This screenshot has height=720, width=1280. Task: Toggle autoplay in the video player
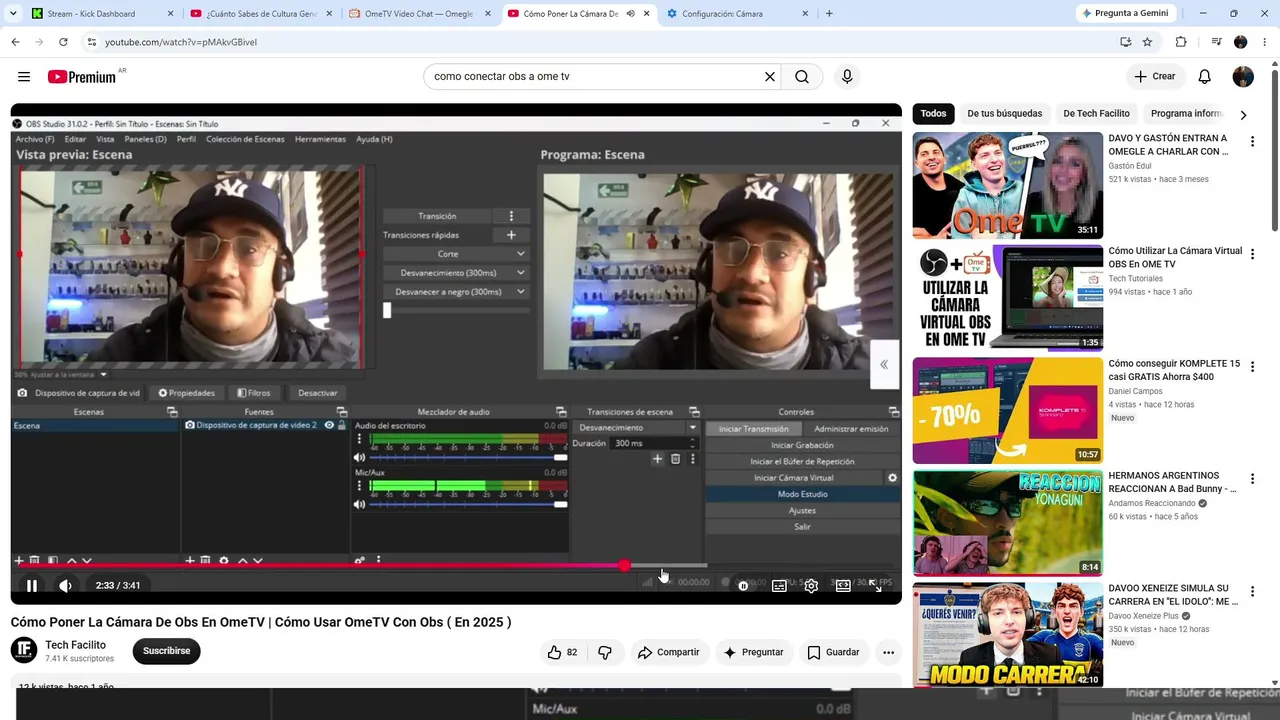743,586
